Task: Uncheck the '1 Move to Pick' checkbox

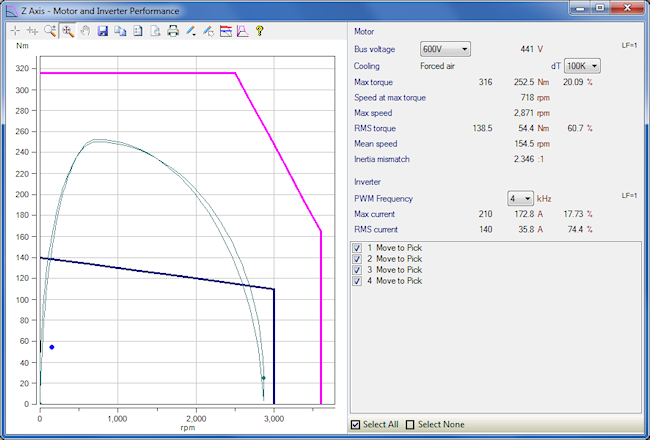Action: click(x=358, y=247)
